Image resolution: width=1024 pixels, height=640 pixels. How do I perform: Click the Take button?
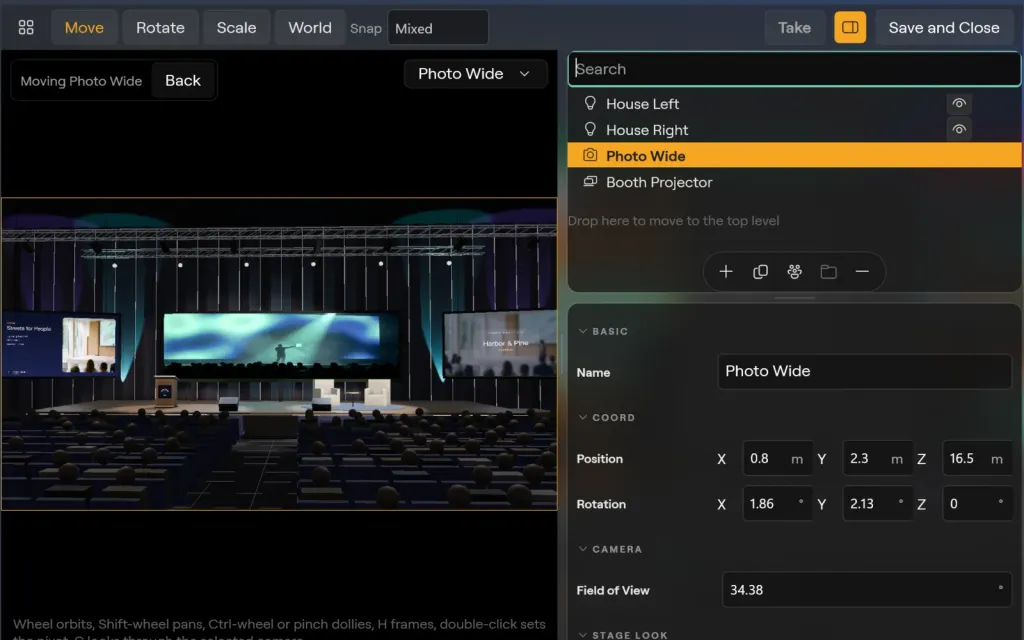[x=794, y=27]
